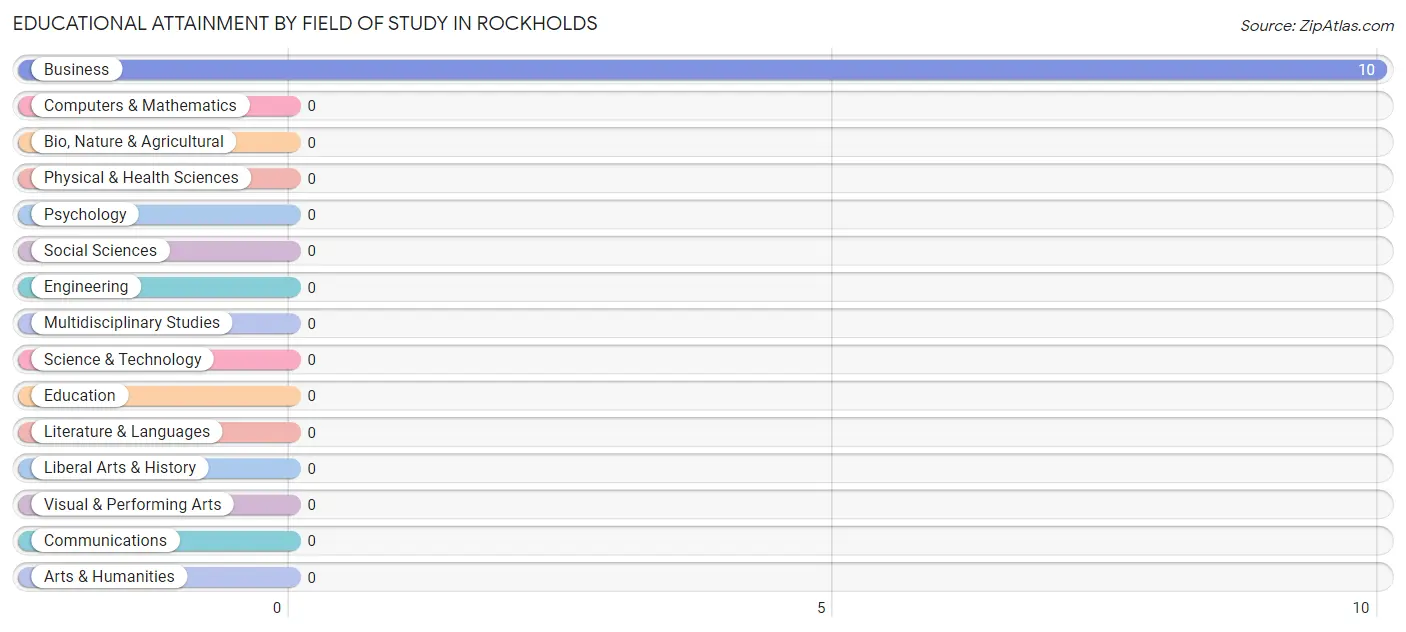Click the chart title about Rockholds
This screenshot has height=632, width=1406.
pyautogui.click(x=305, y=23)
